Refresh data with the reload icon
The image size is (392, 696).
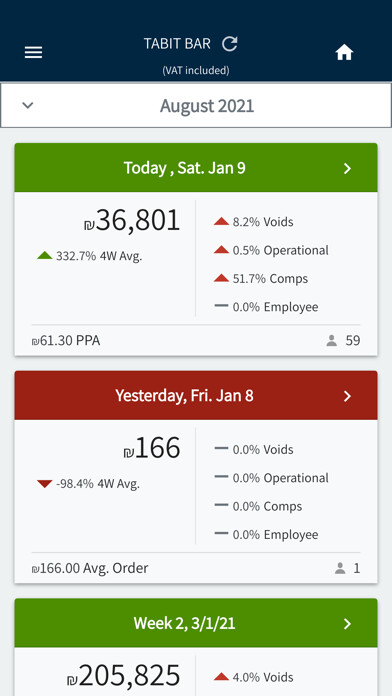coord(230,44)
